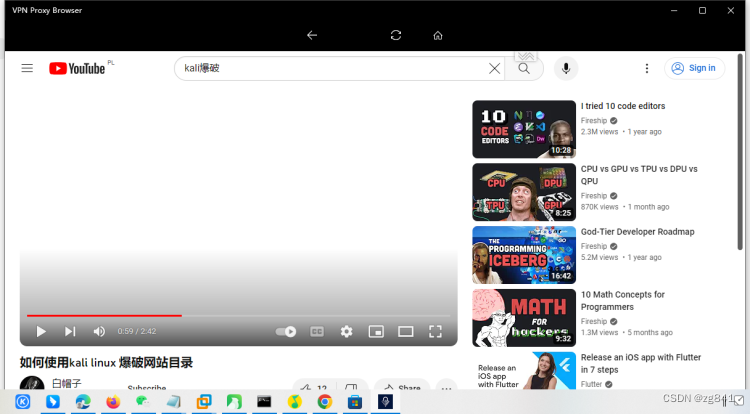The height and width of the screenshot is (414, 750).
Task: Open the terminal icon in the taskbar
Action: [264, 402]
